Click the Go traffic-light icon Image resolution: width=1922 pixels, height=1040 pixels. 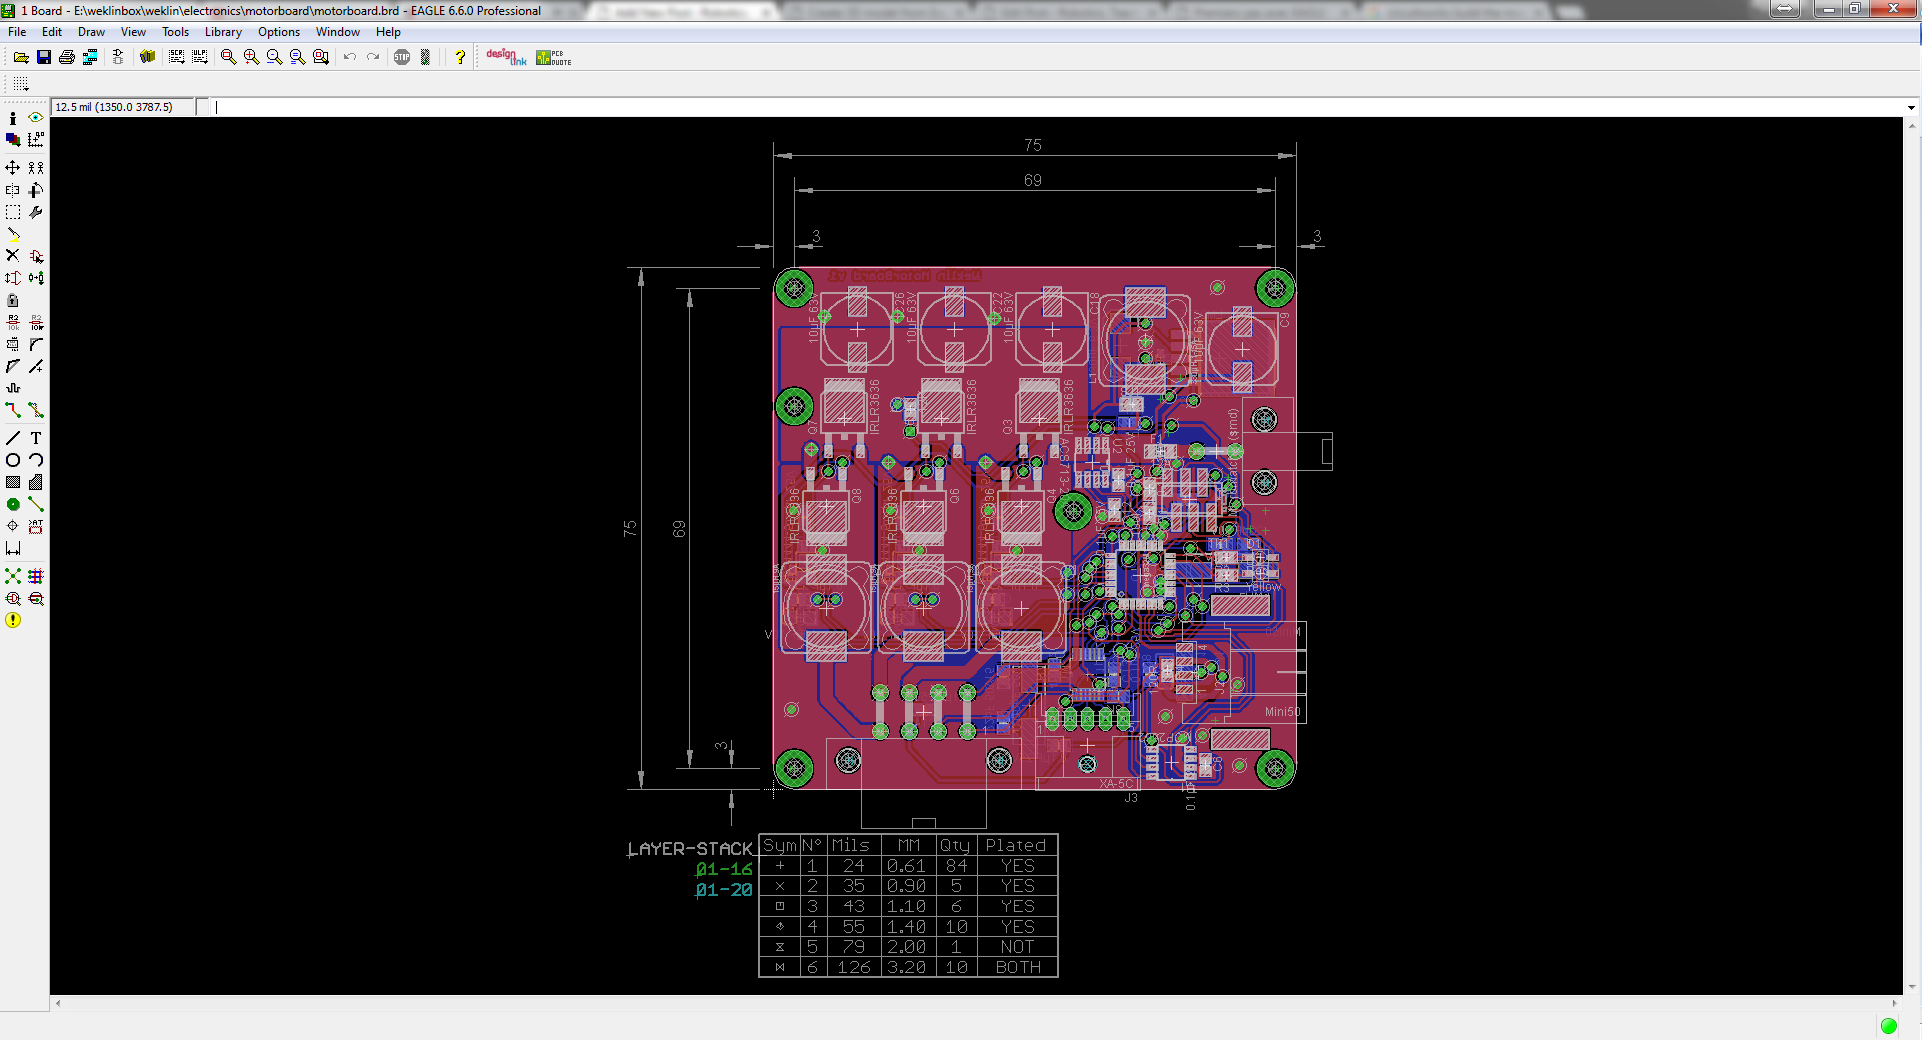(x=425, y=57)
